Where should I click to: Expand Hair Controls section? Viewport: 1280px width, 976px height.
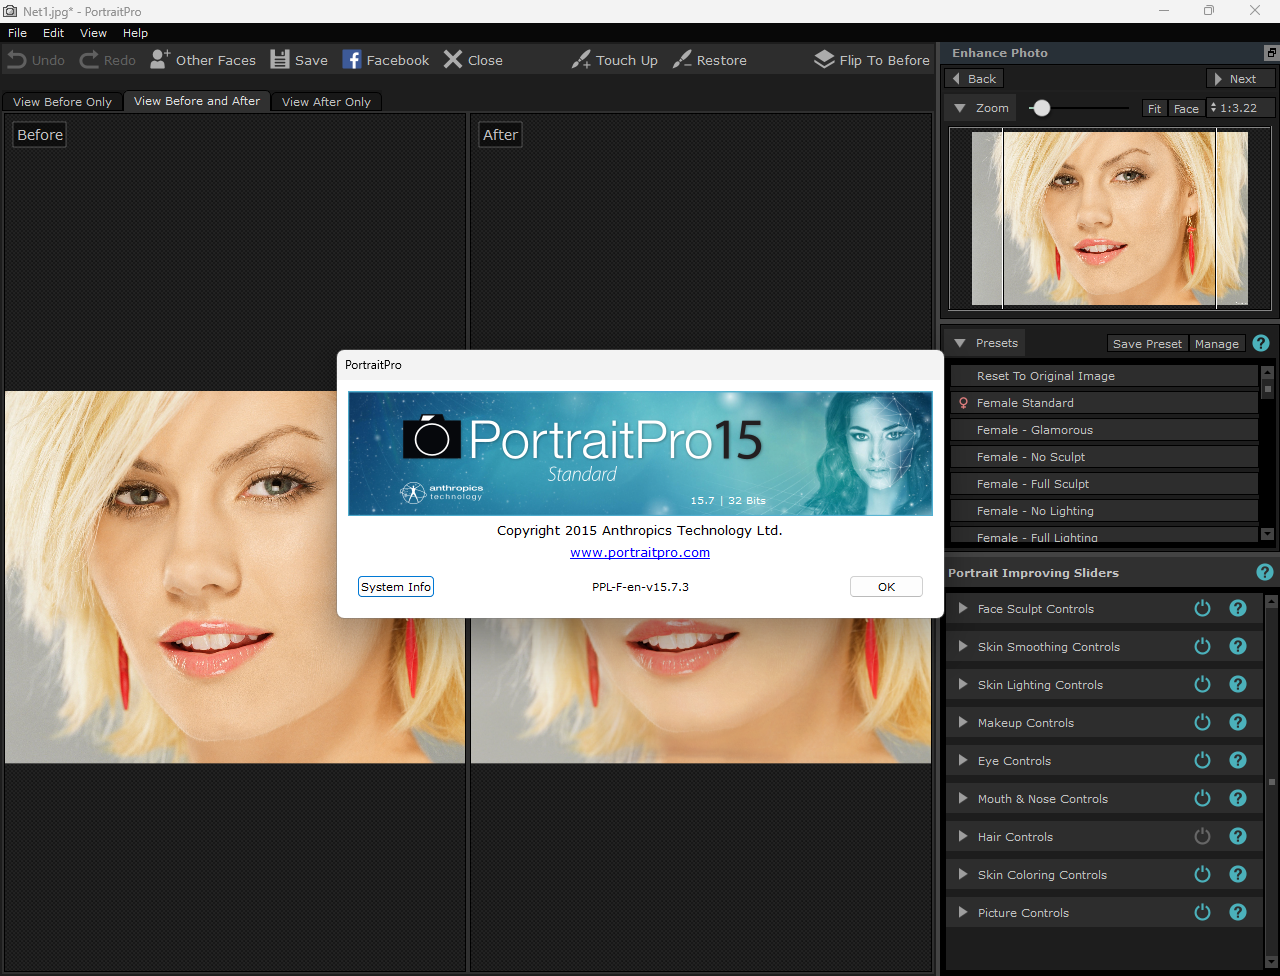963,837
